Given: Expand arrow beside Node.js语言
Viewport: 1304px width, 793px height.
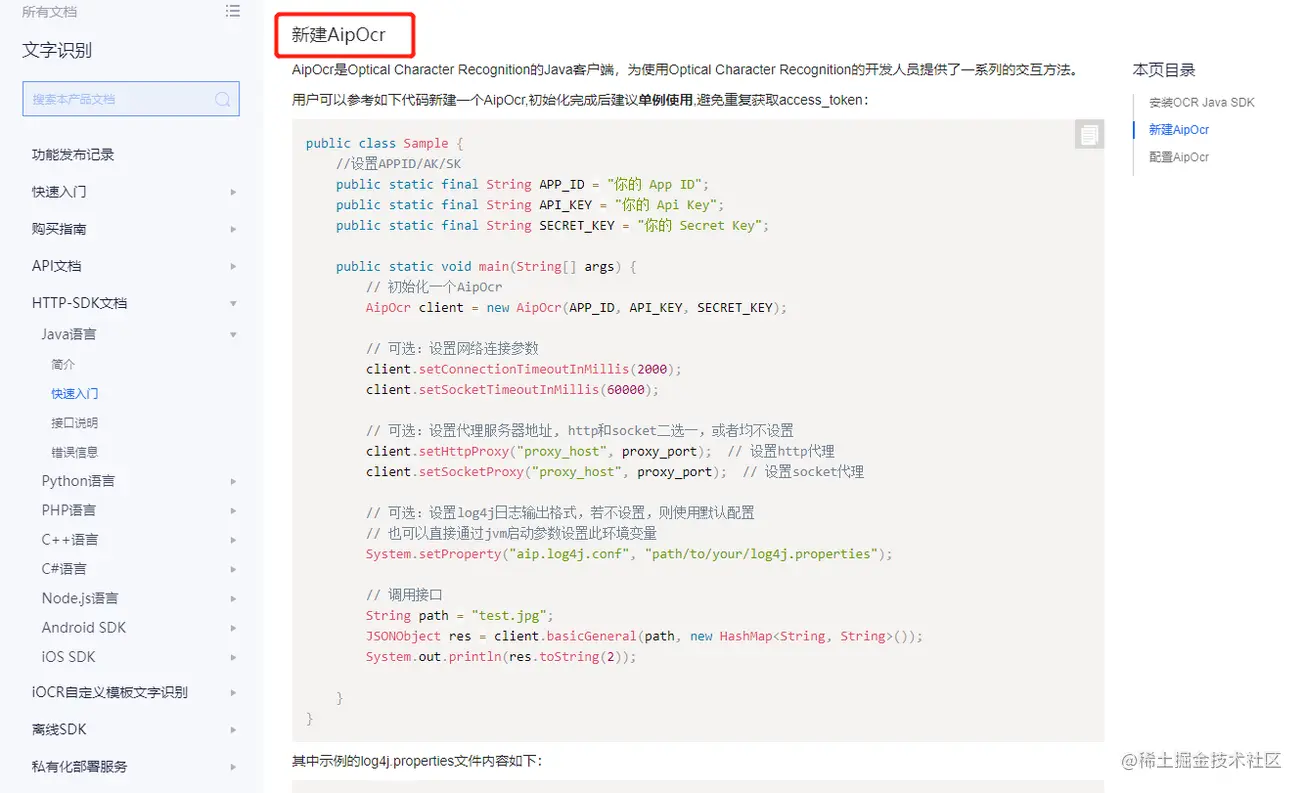Looking at the screenshot, I should tap(233, 598).
